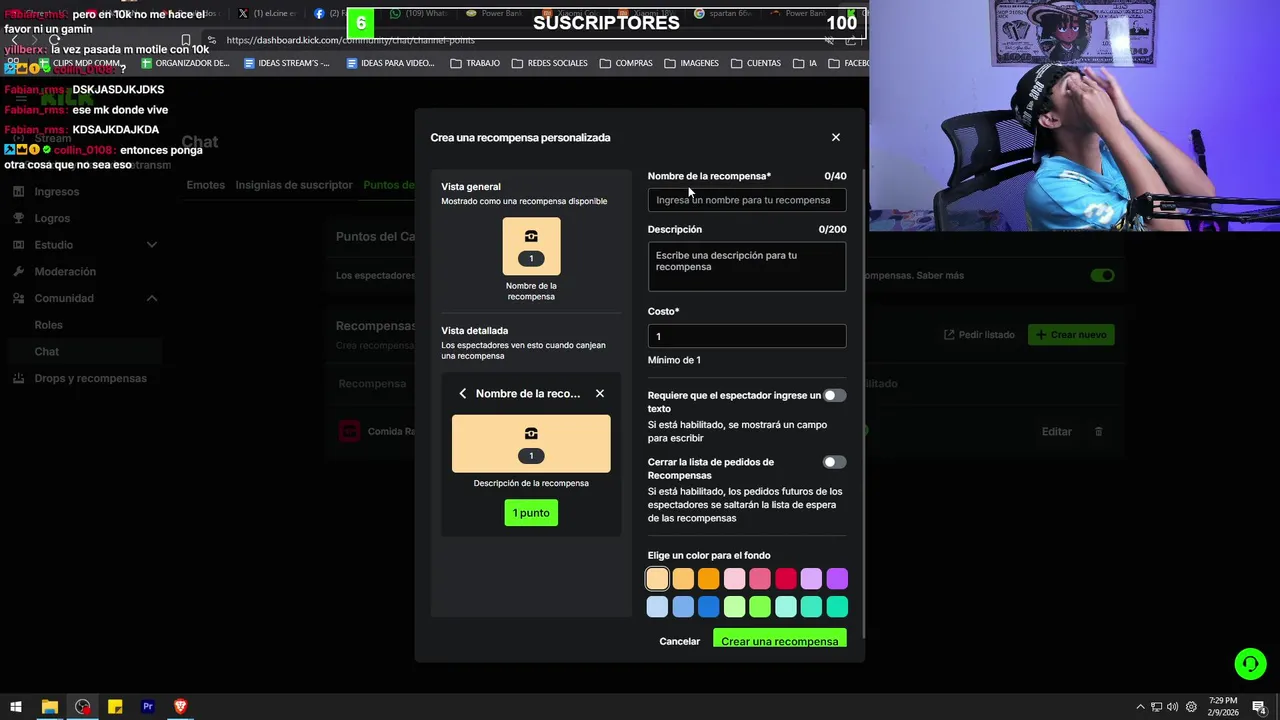Viewport: 1280px width, 720px height.
Task: Delete Comida reward with trash icon
Action: tap(1098, 432)
